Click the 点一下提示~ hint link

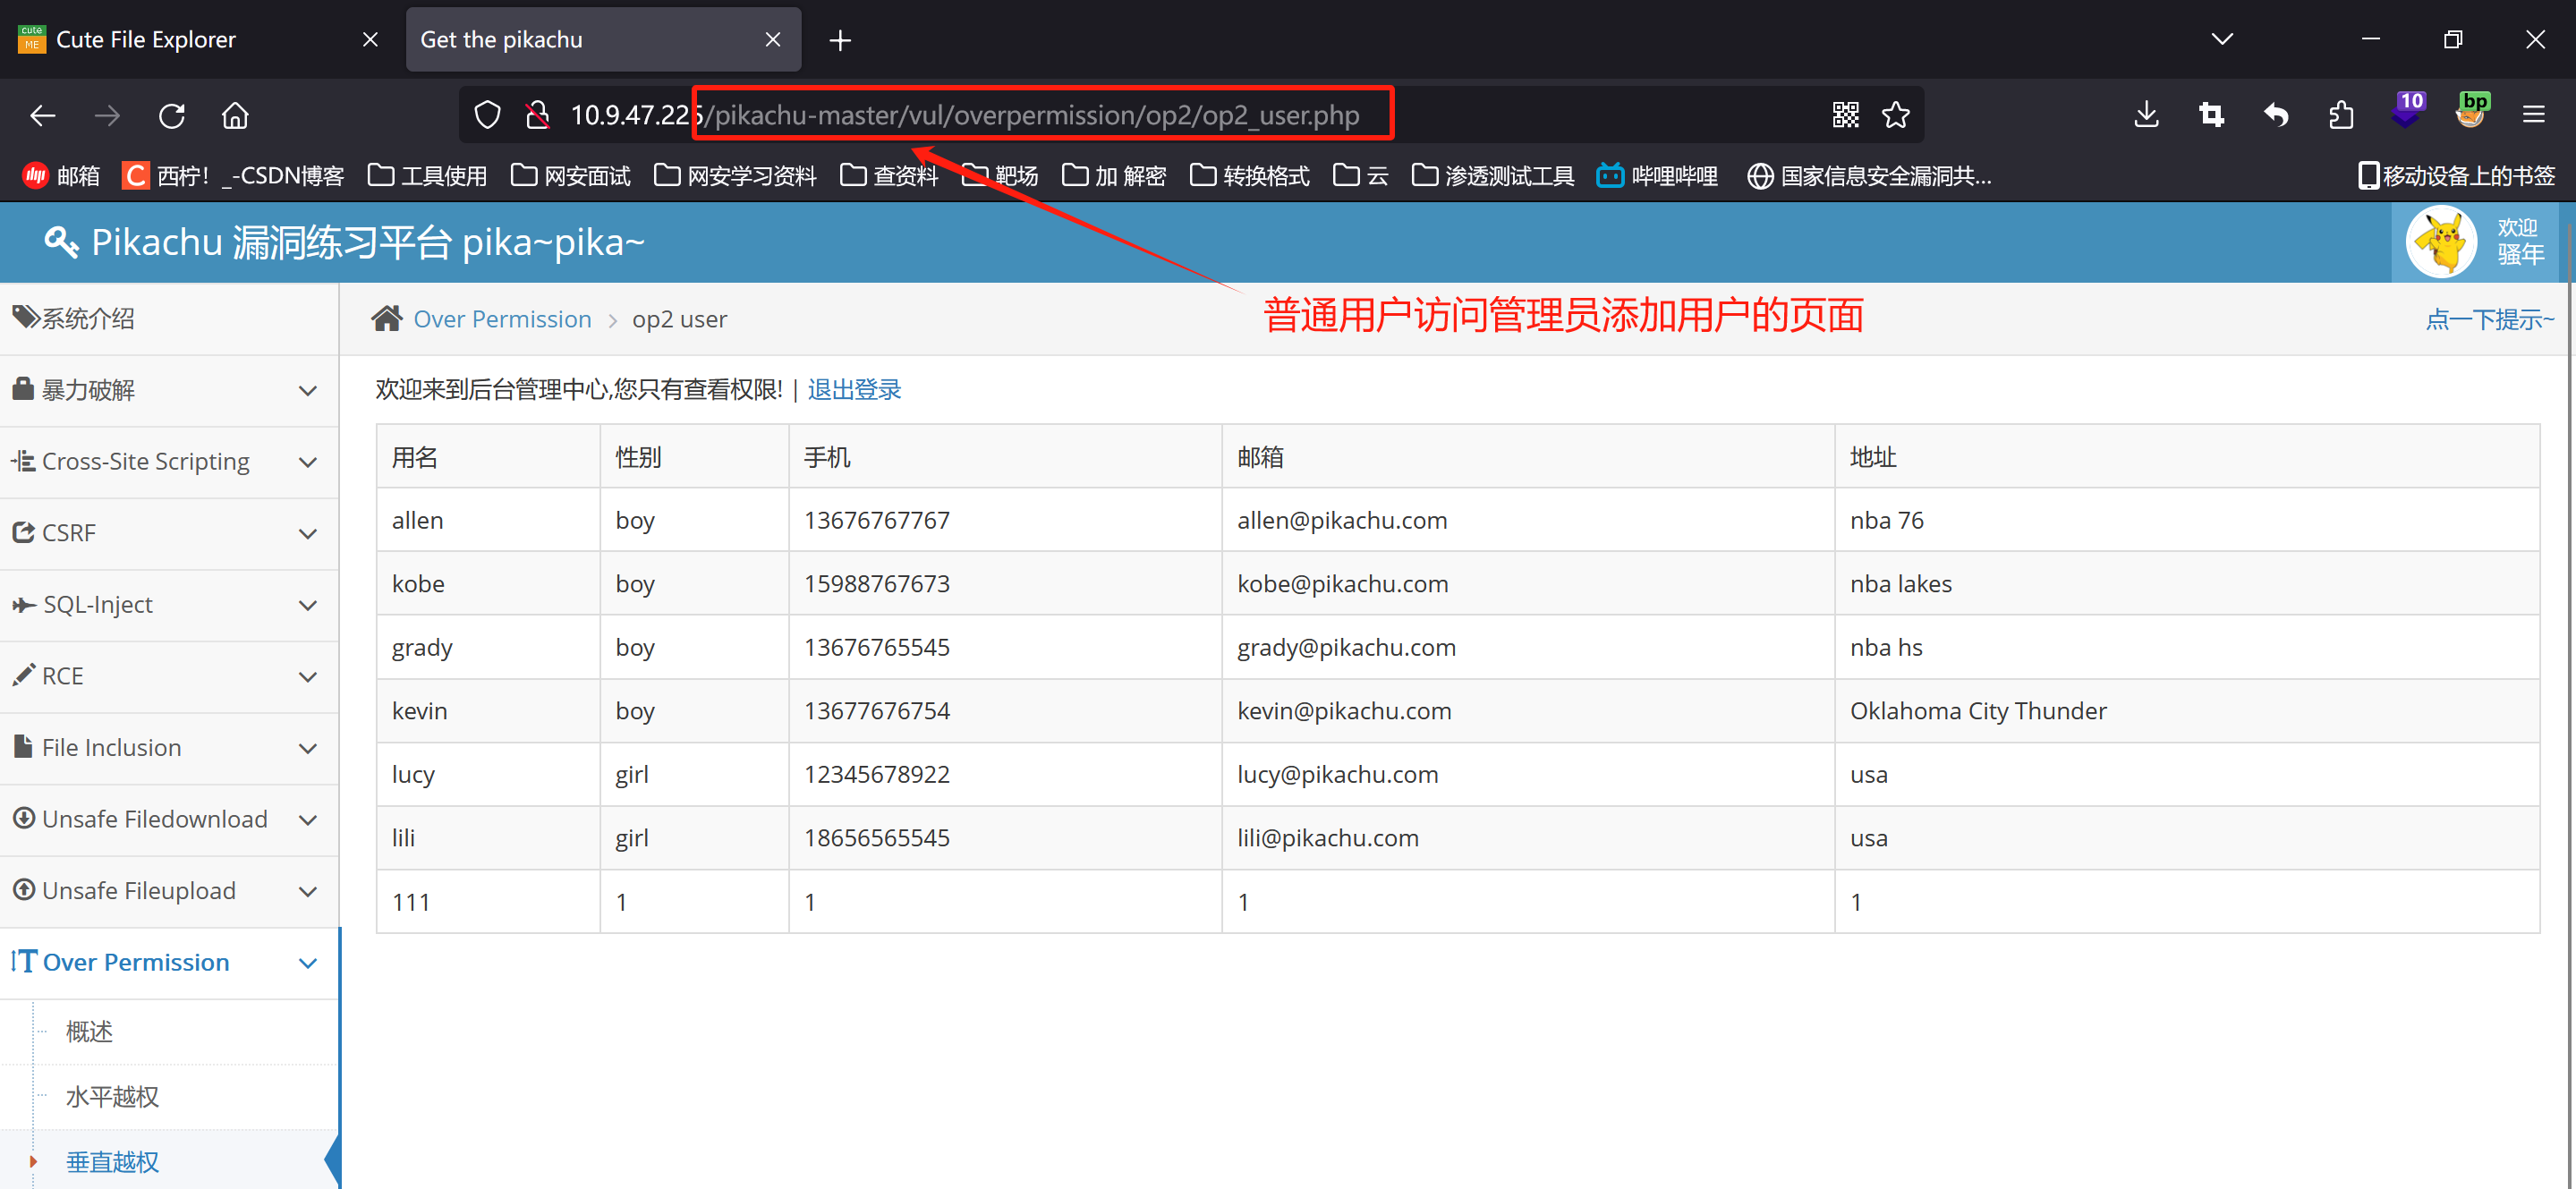(x=2490, y=319)
